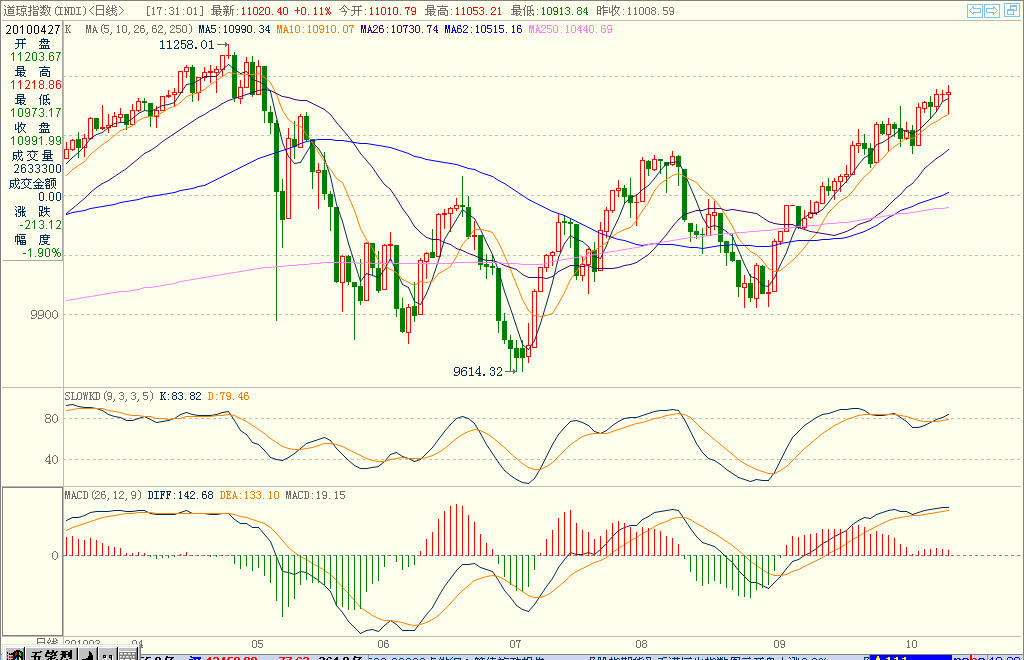Open the soft keyboard icon in IME bar
Image resolution: width=1024 pixels, height=660 pixels.
128,653
